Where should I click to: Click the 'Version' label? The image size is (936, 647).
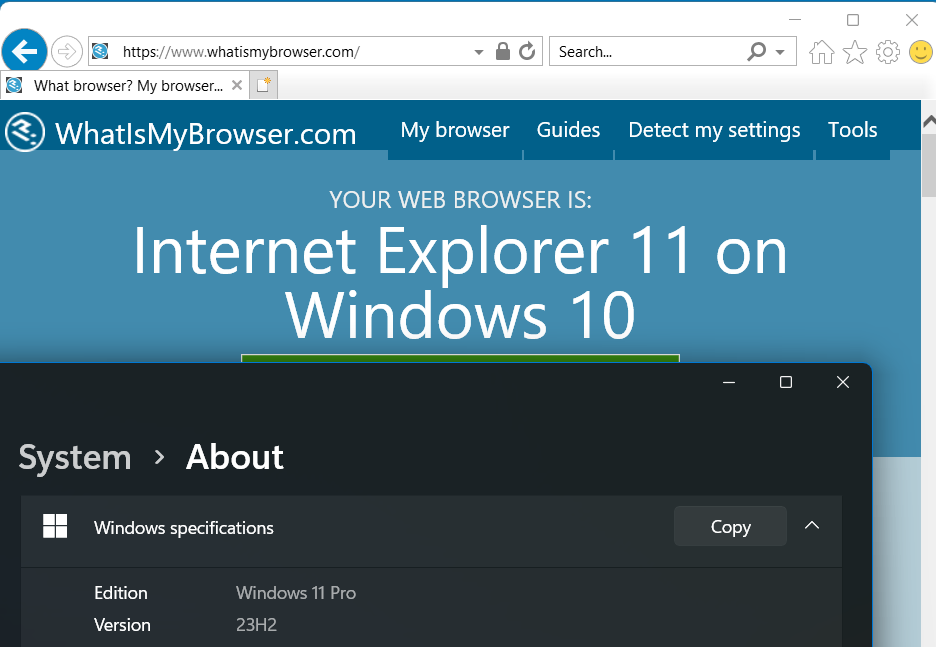pos(122,625)
